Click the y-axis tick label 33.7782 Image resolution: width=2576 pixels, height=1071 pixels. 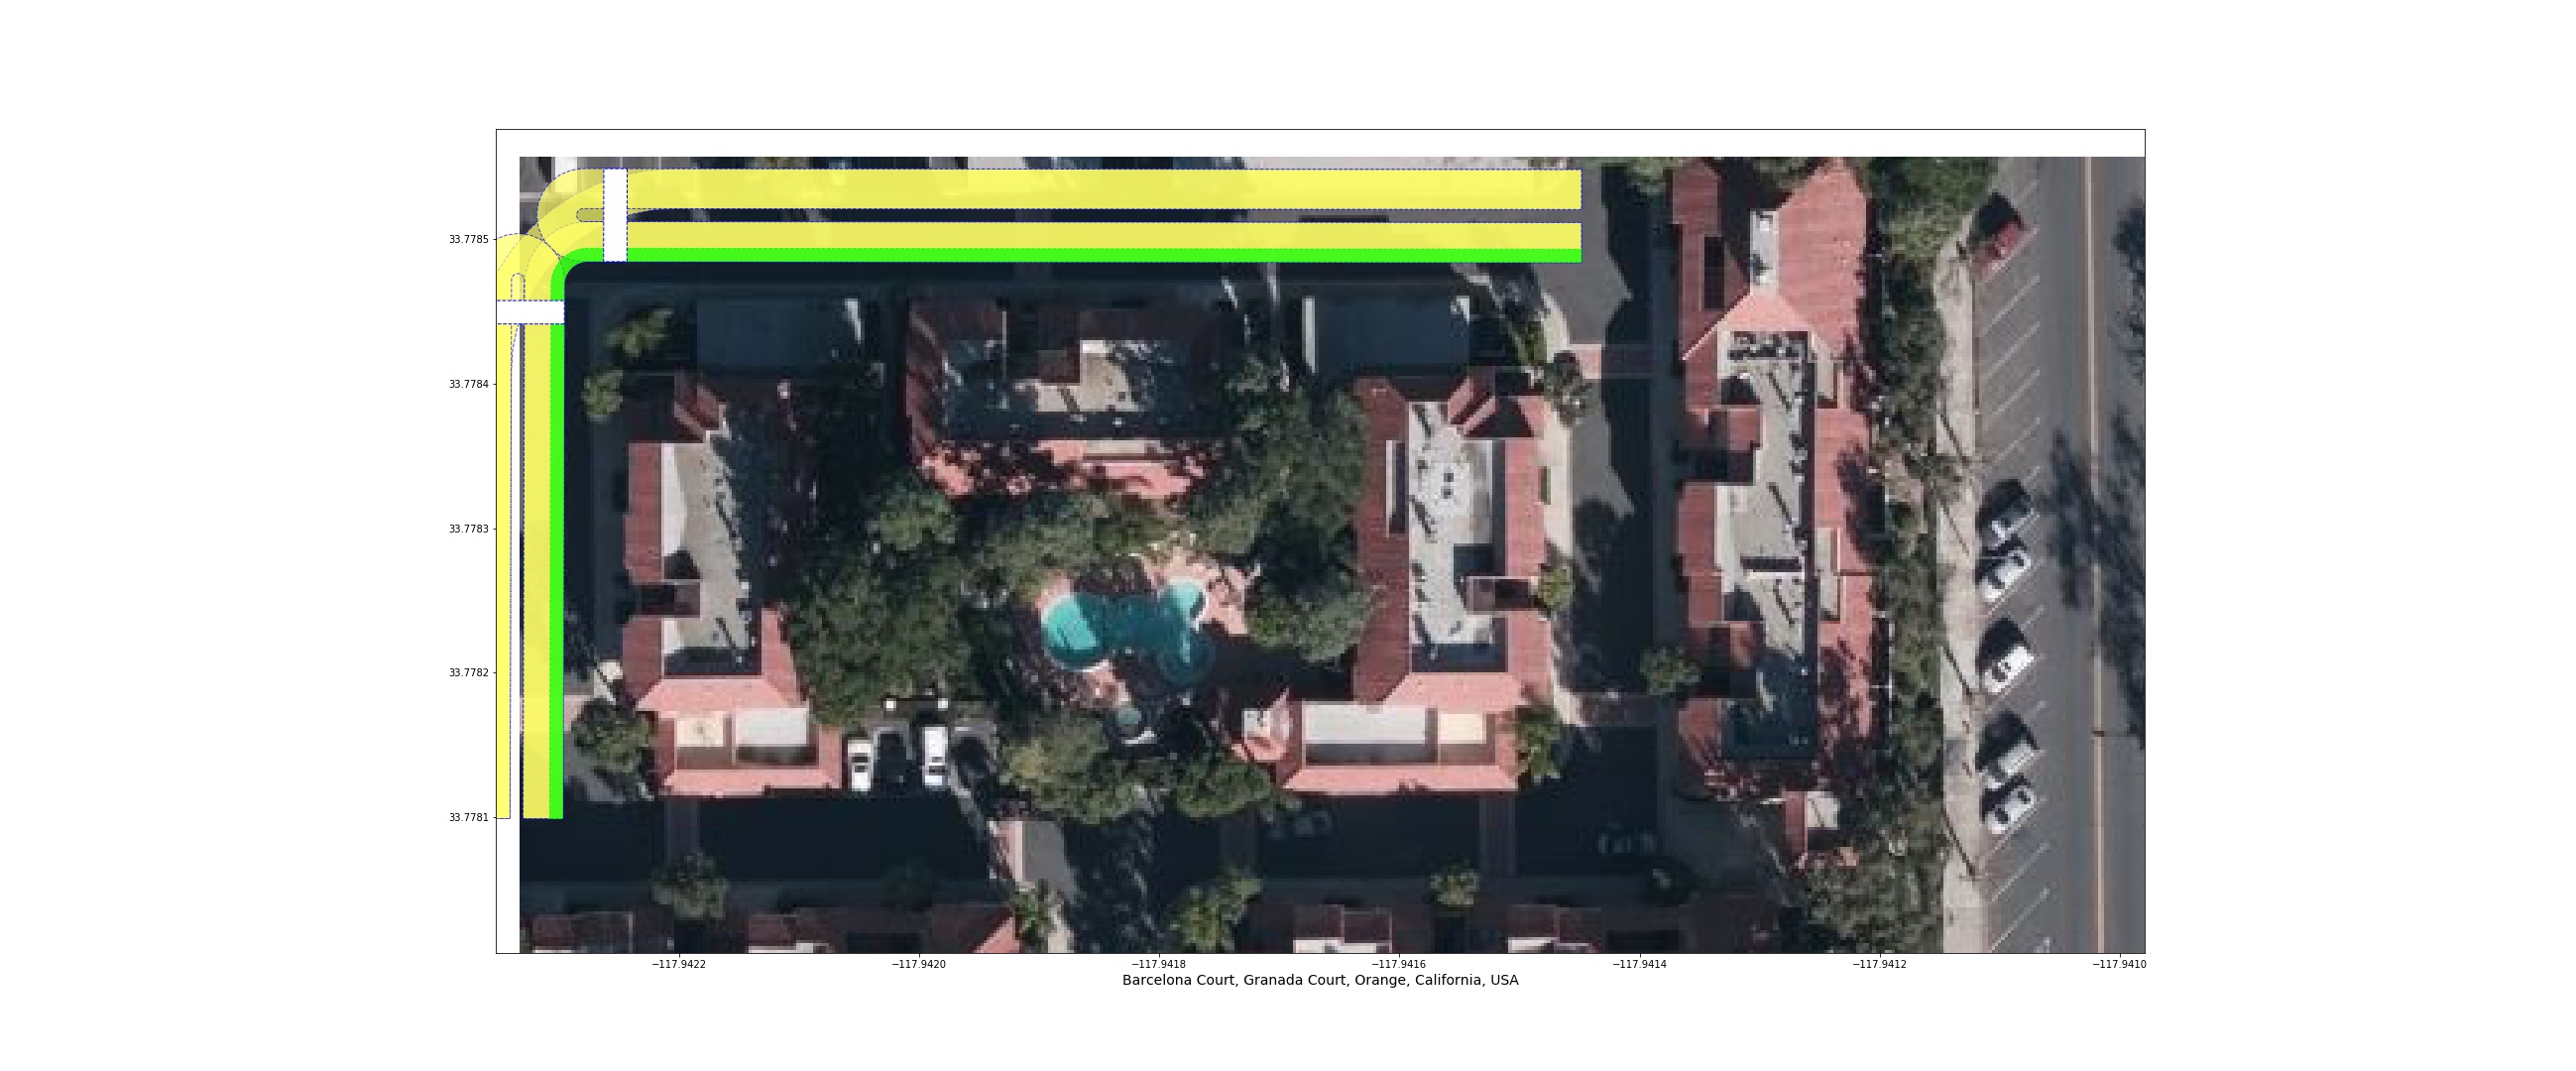point(468,673)
